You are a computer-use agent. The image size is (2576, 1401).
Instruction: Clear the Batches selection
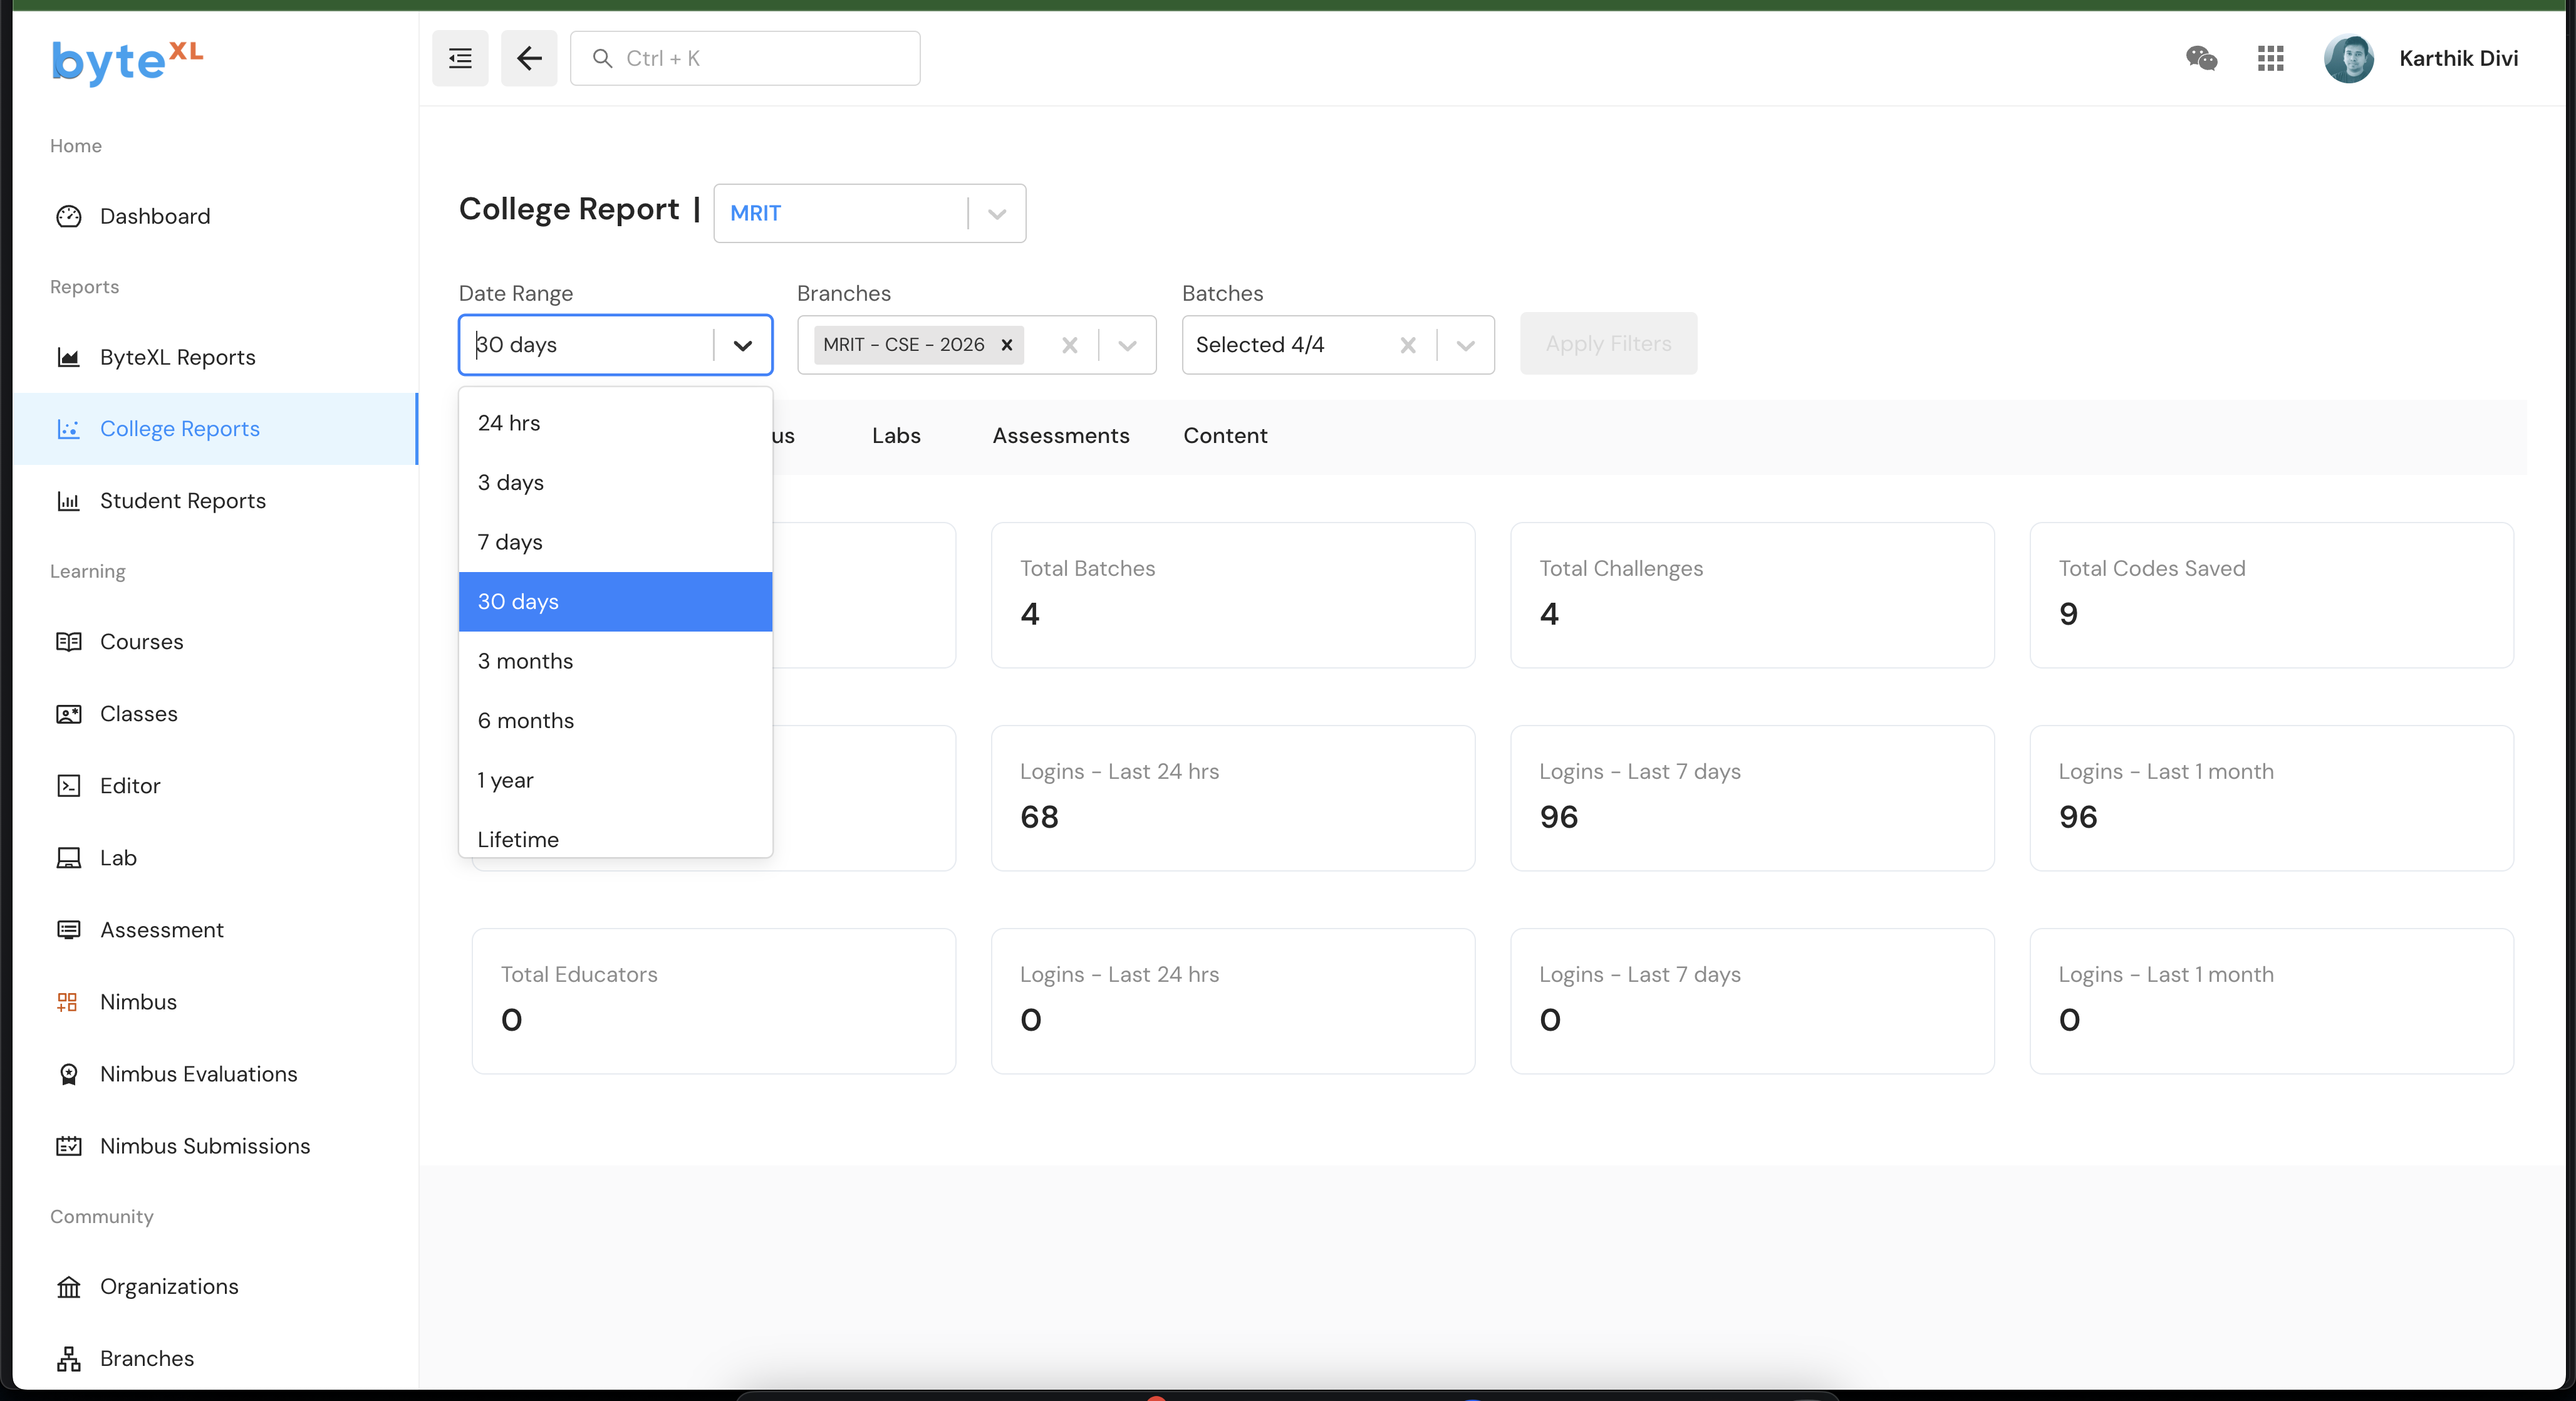[1407, 345]
